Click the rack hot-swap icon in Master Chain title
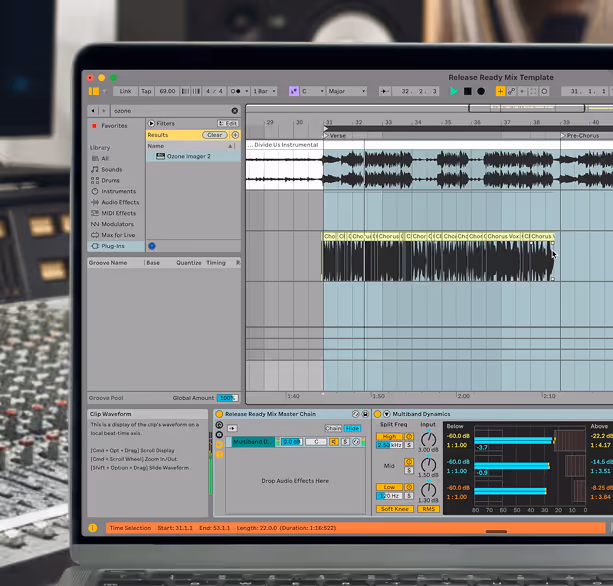The height and width of the screenshot is (586, 613). click(x=355, y=414)
